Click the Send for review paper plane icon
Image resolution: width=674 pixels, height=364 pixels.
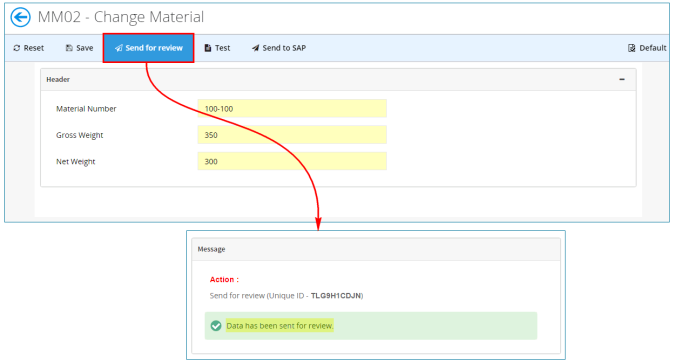119,48
